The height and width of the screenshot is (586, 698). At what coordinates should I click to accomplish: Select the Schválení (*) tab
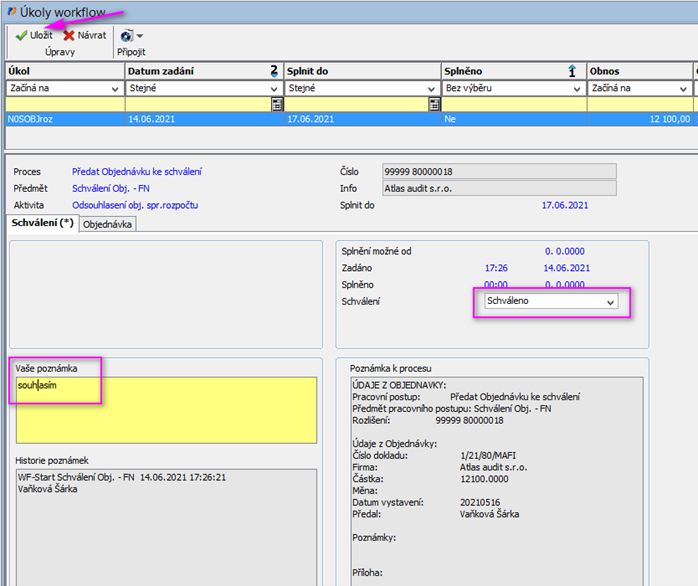tap(41, 223)
